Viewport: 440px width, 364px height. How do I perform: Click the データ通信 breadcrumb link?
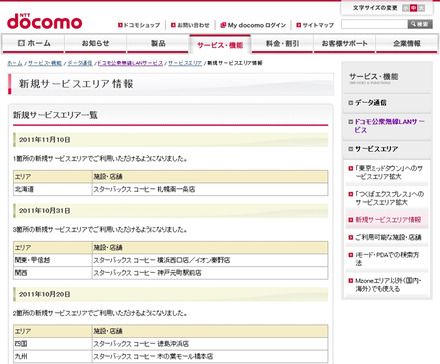(x=80, y=63)
